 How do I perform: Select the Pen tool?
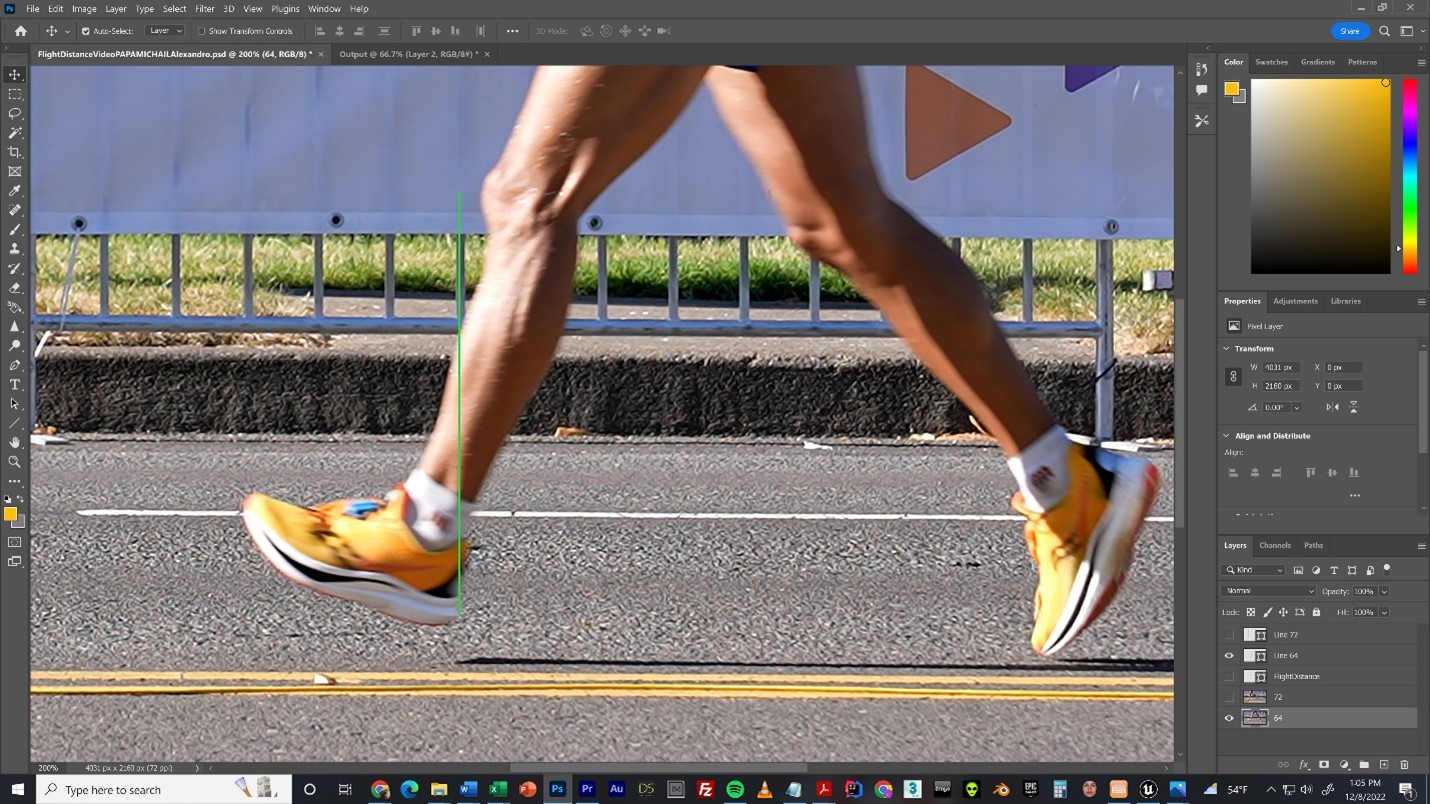tap(15, 365)
